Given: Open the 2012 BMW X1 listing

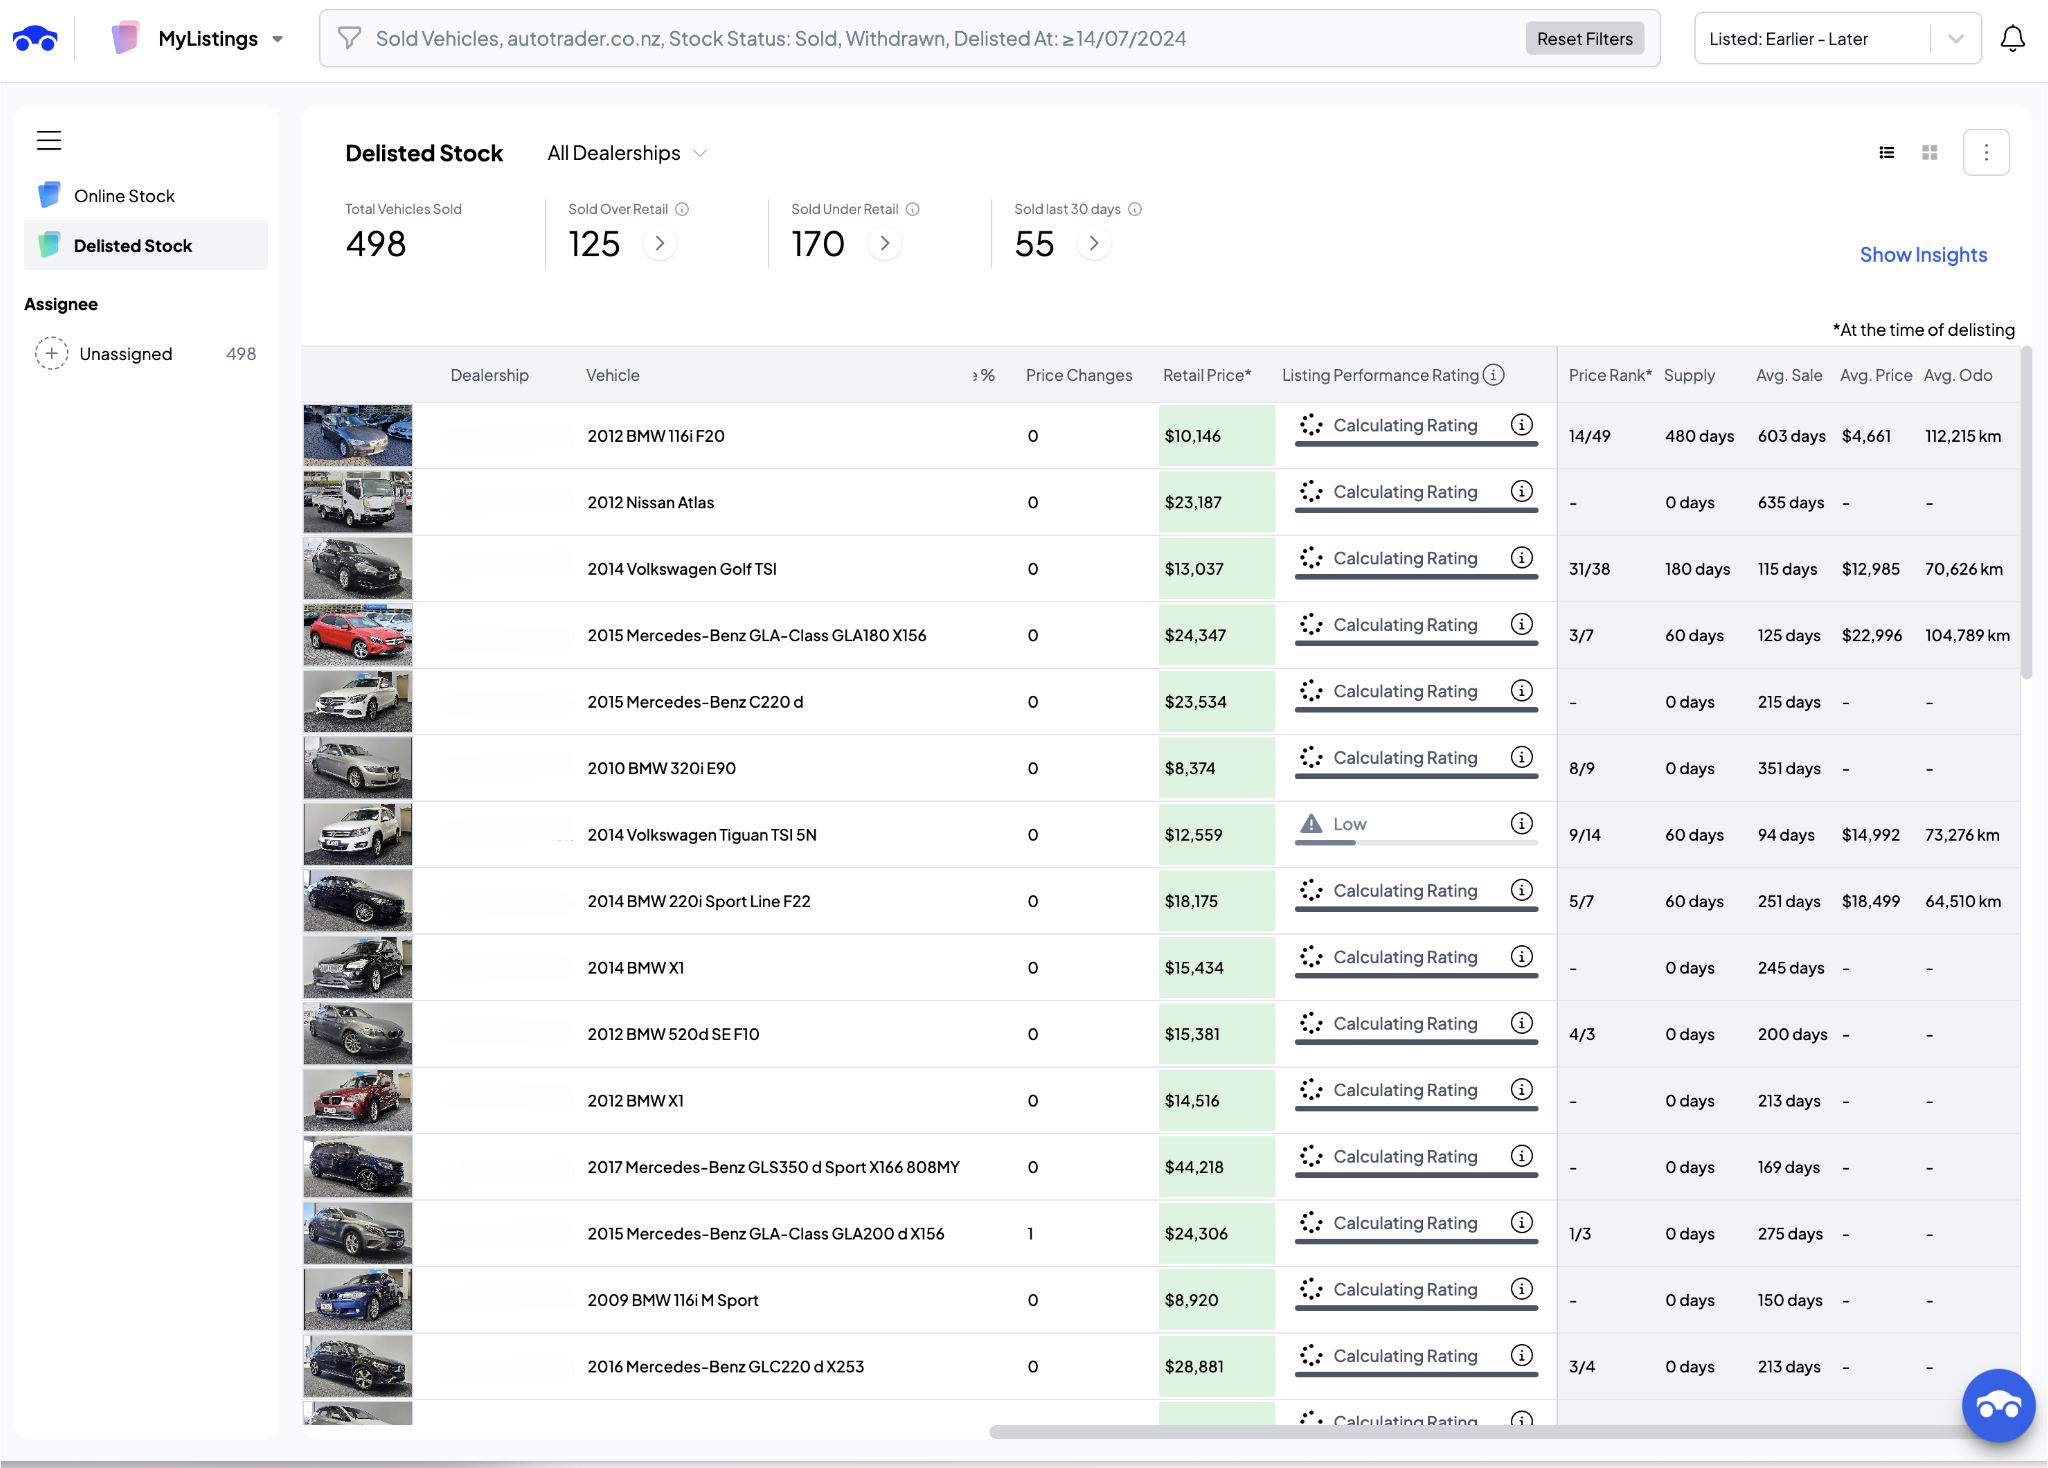Looking at the screenshot, I should [x=635, y=1101].
